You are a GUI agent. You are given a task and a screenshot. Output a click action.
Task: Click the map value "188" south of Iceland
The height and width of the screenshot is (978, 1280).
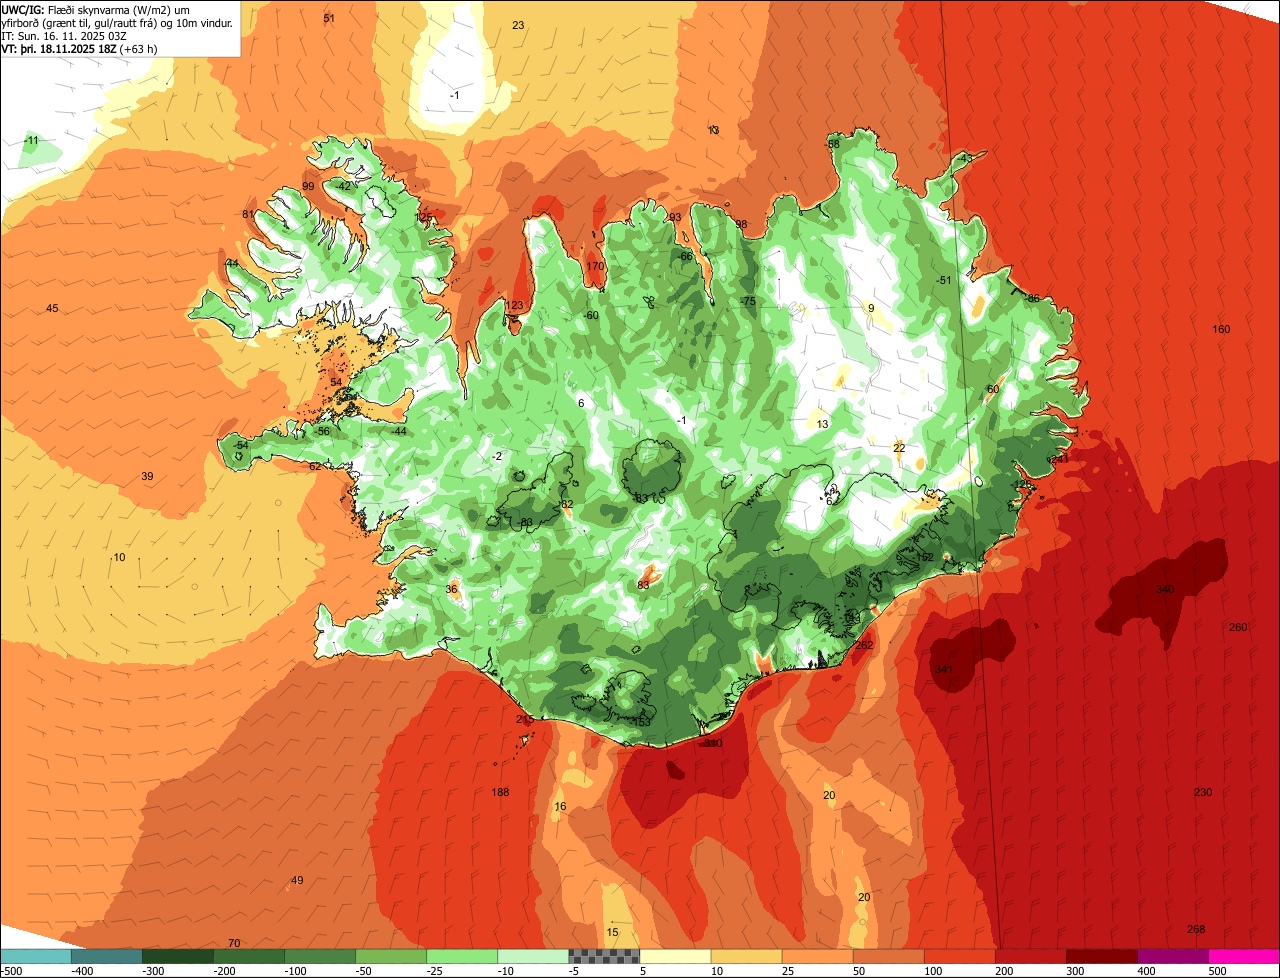(x=500, y=792)
